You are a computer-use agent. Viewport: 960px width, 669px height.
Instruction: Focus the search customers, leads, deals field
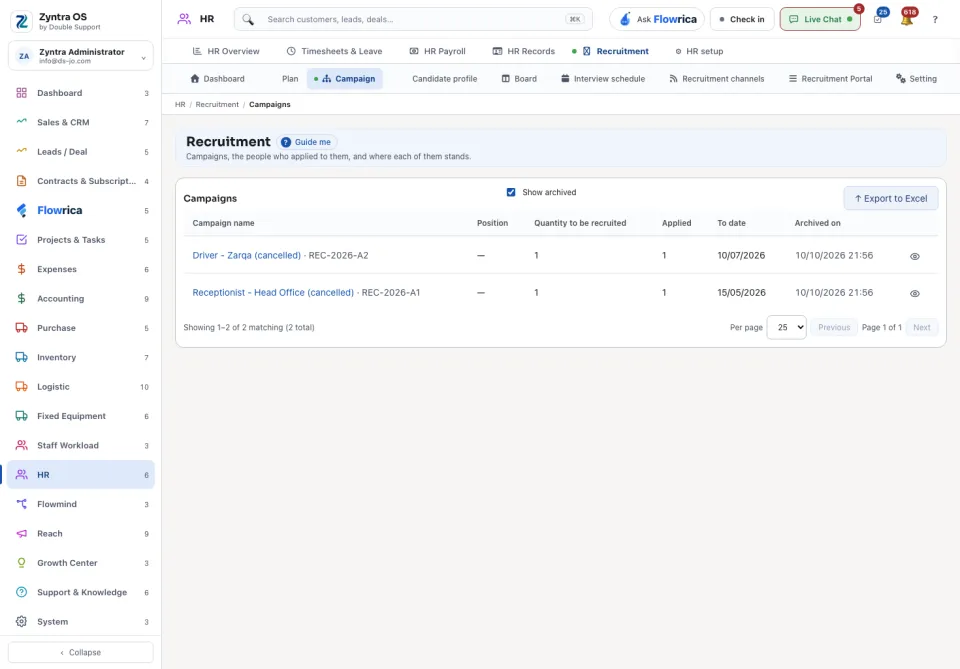coord(413,19)
